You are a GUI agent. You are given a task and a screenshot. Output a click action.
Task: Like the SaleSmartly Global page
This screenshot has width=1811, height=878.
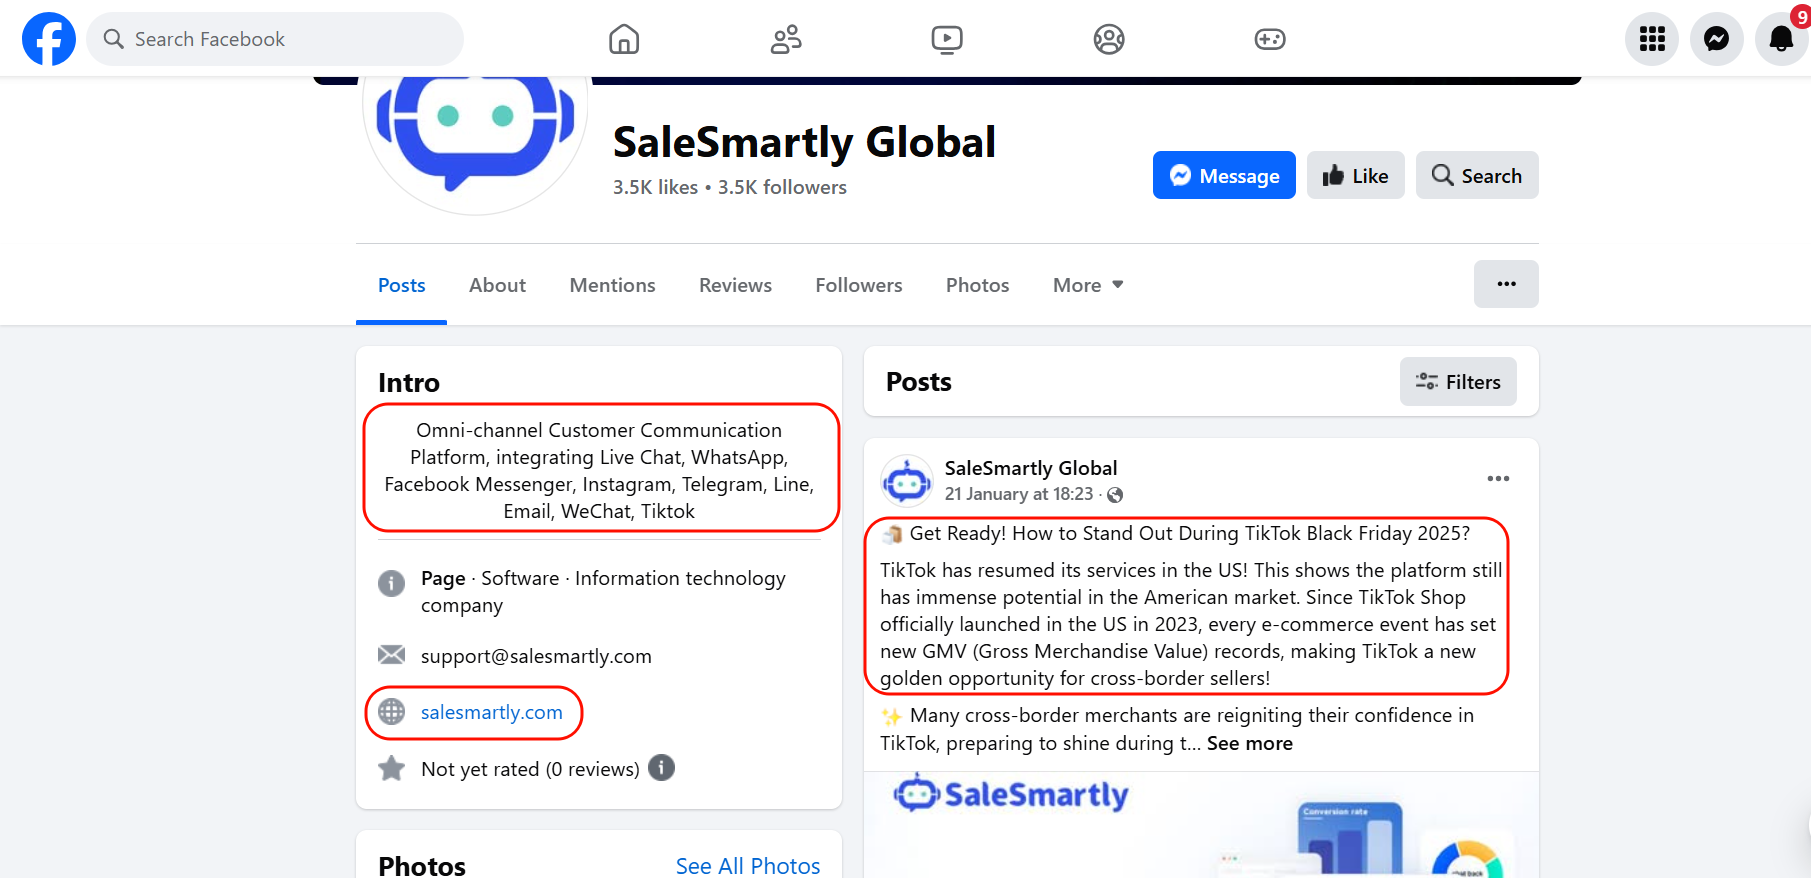(1355, 176)
